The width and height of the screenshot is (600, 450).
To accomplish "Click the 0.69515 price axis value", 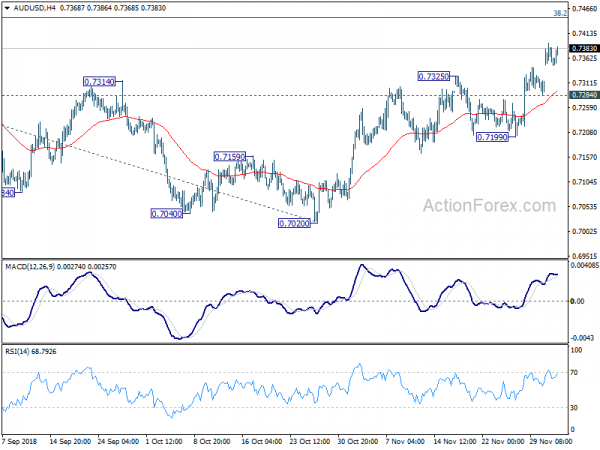I will (584, 256).
